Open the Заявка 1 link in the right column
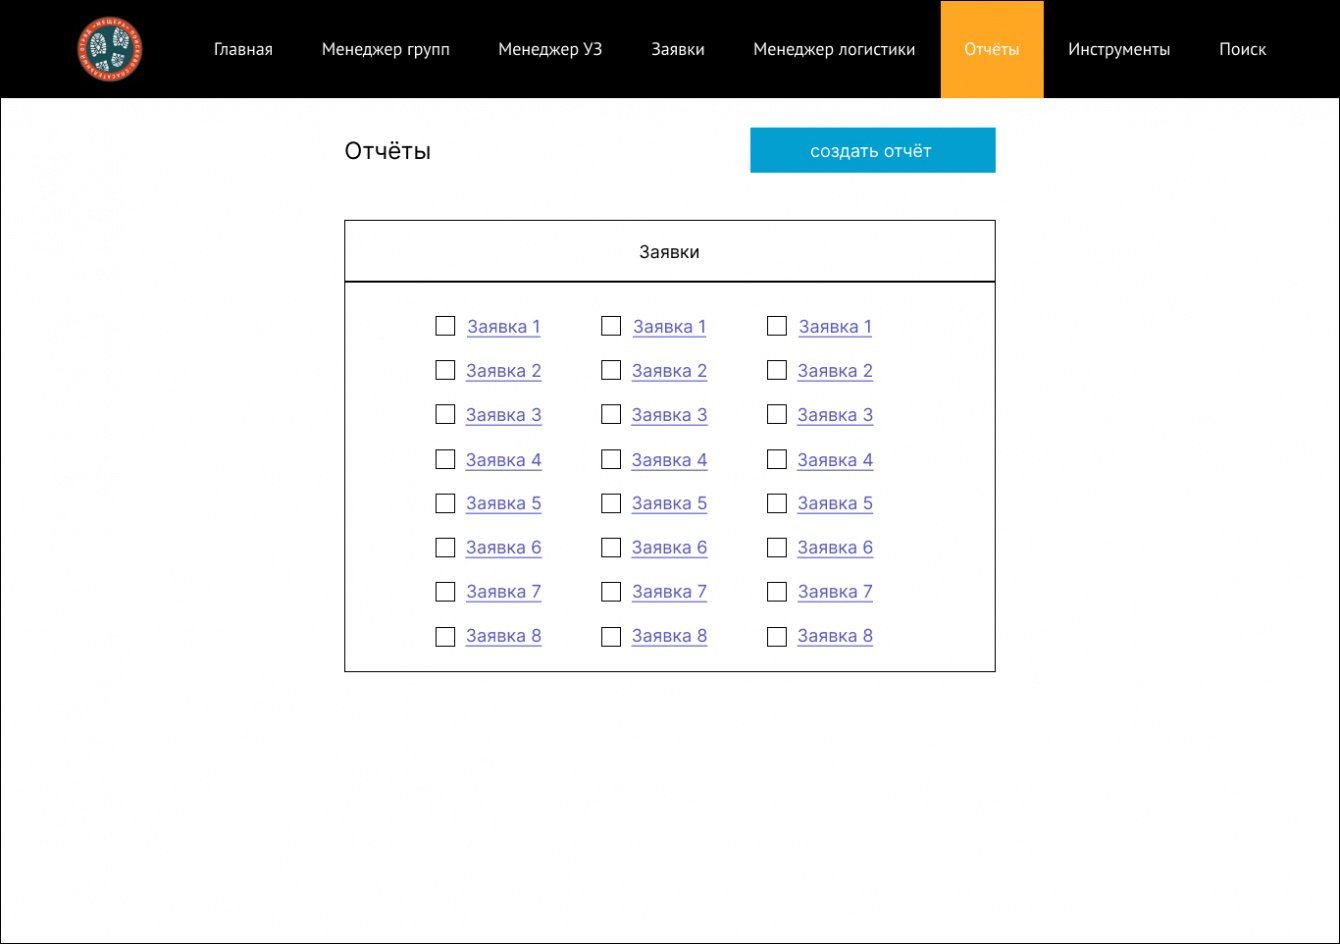This screenshot has height=944, width=1340. [836, 327]
